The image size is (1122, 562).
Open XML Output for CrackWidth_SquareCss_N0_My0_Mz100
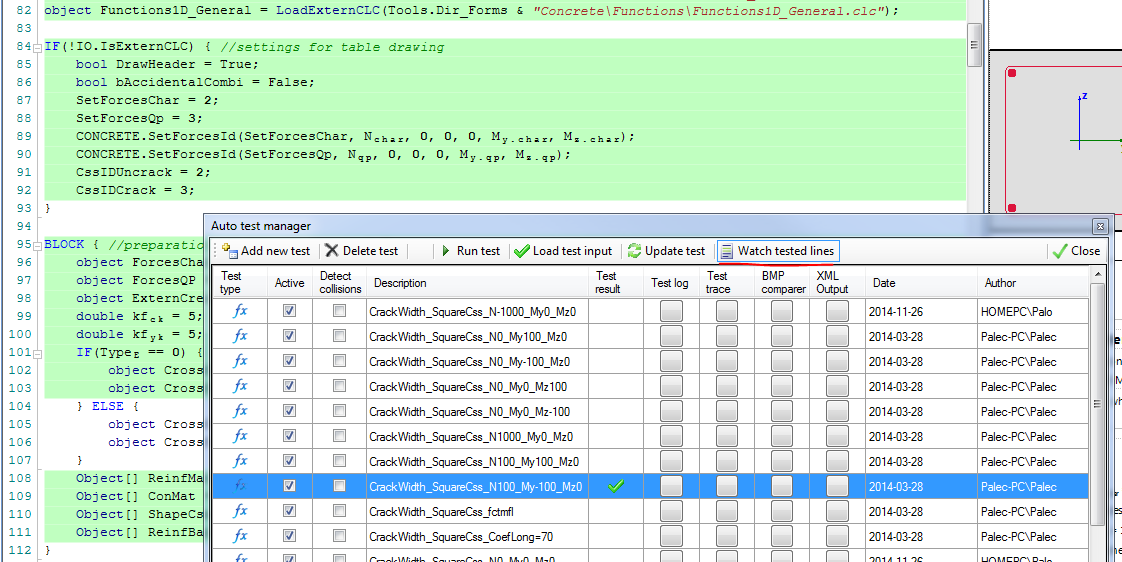[x=837, y=387]
